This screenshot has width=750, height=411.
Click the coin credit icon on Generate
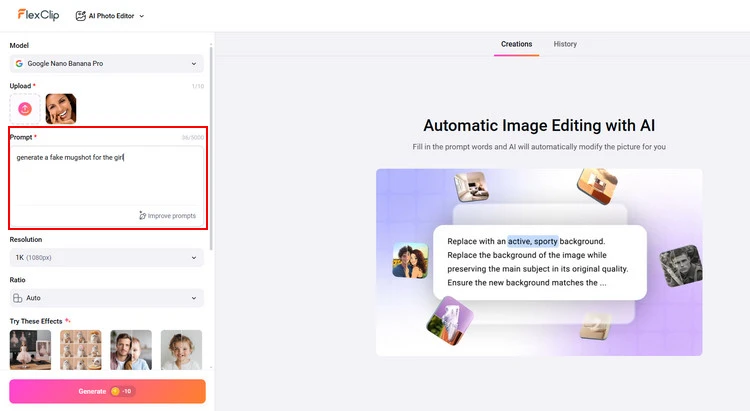click(115, 391)
